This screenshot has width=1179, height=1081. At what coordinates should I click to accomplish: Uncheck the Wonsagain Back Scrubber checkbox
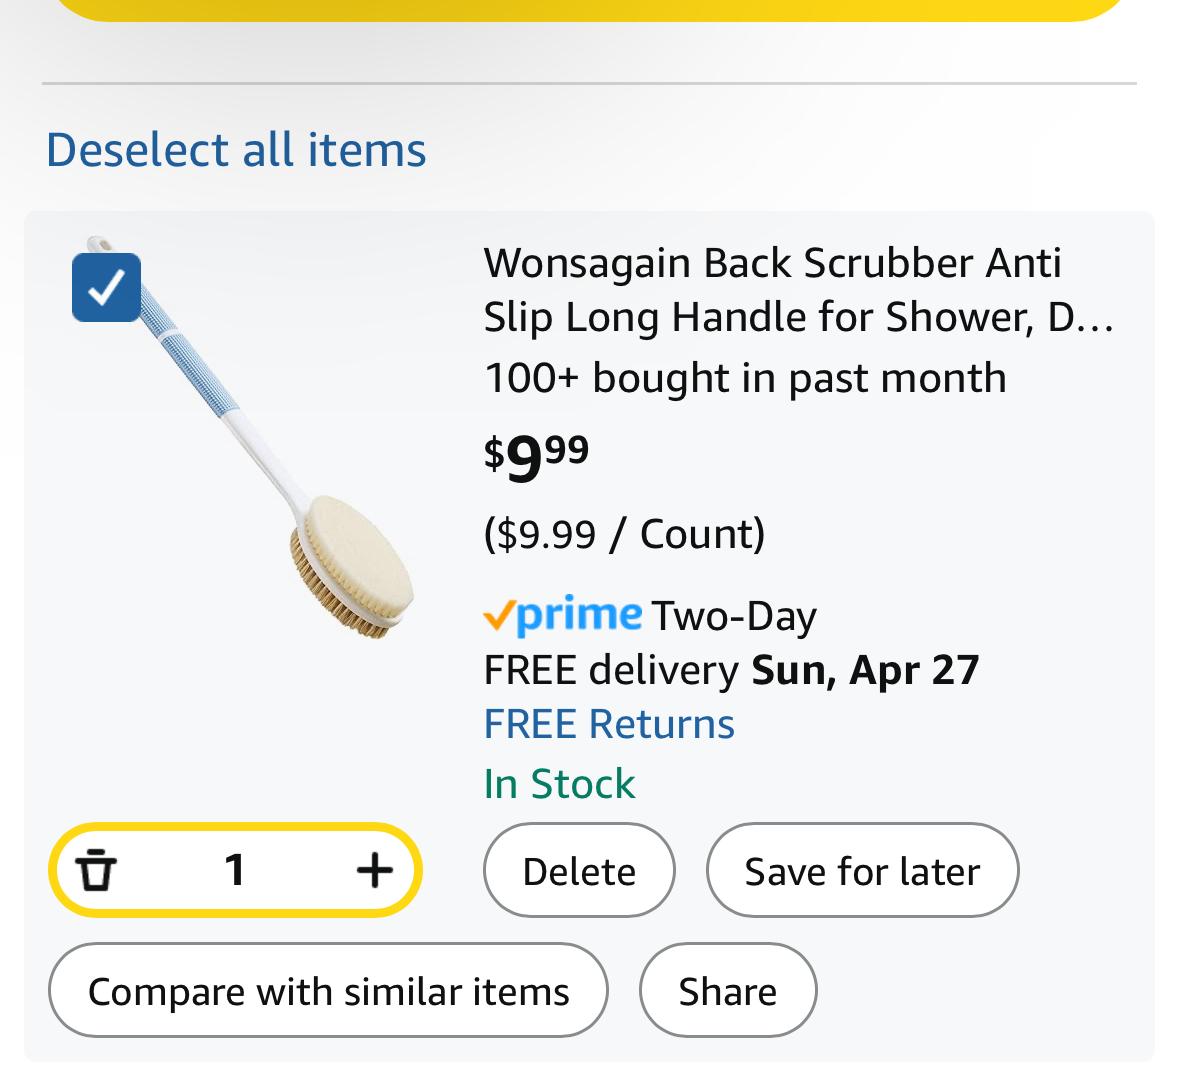pyautogui.click(x=106, y=287)
